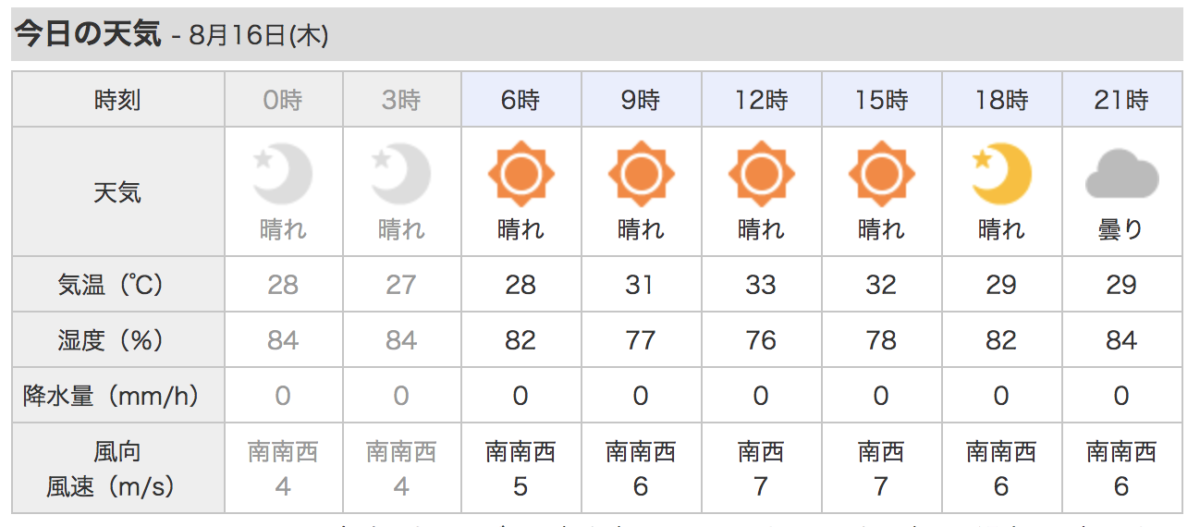
Task: Click the sun icon for 15時
Action: [x=881, y=175]
